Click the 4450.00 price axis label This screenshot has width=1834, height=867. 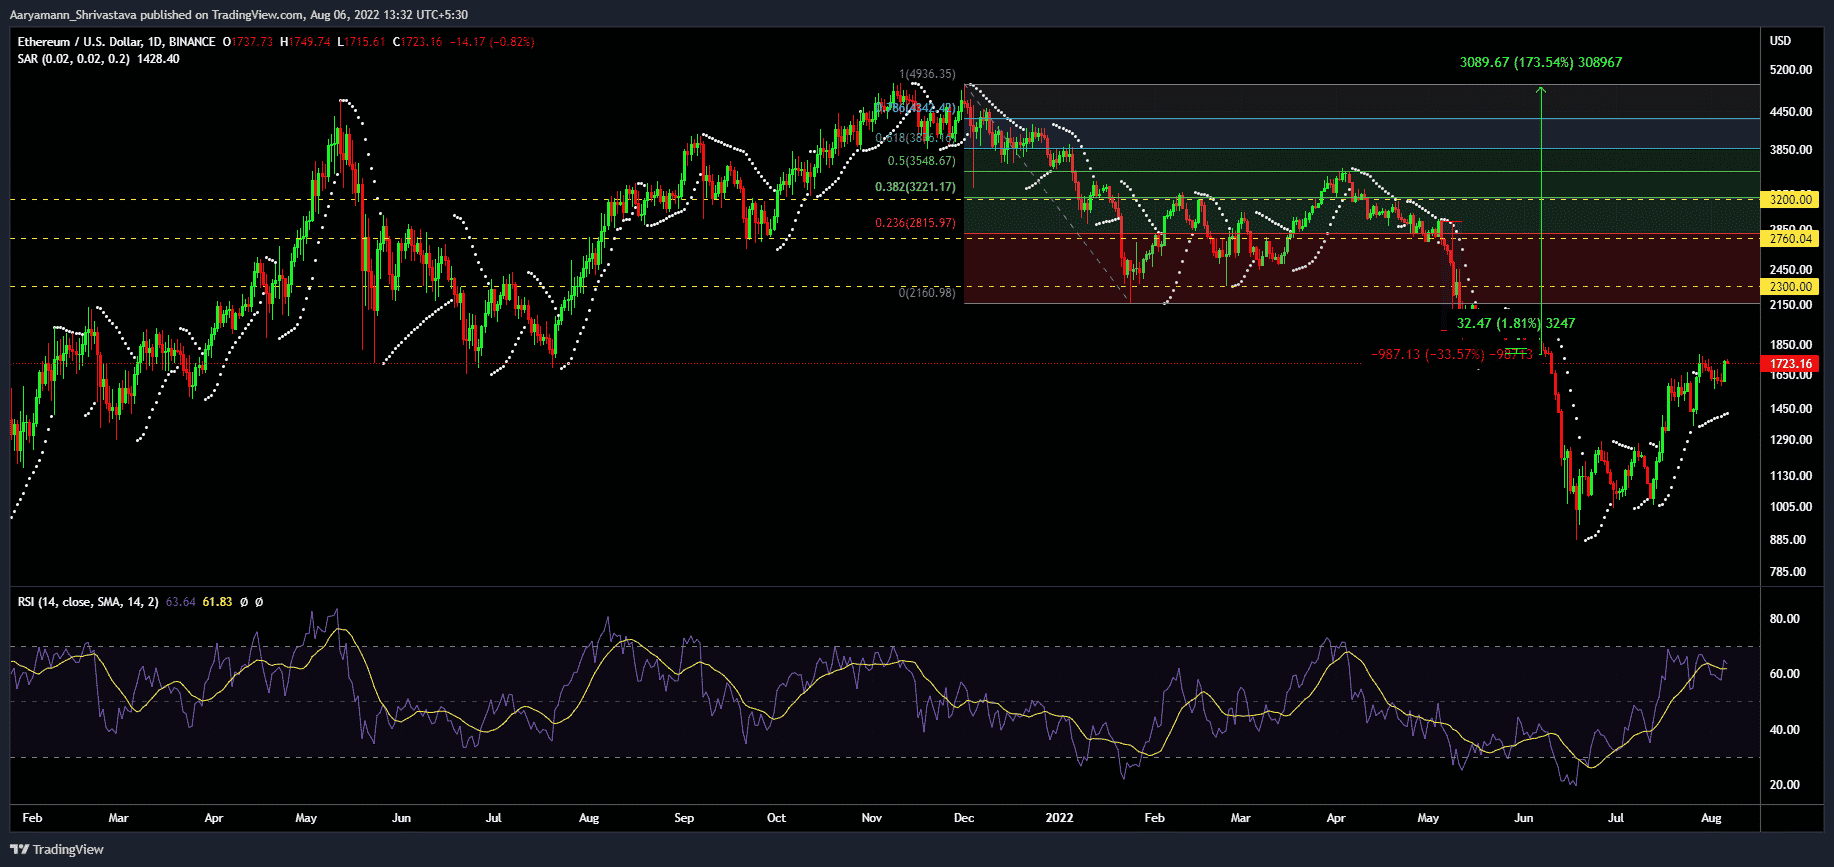point(1791,112)
